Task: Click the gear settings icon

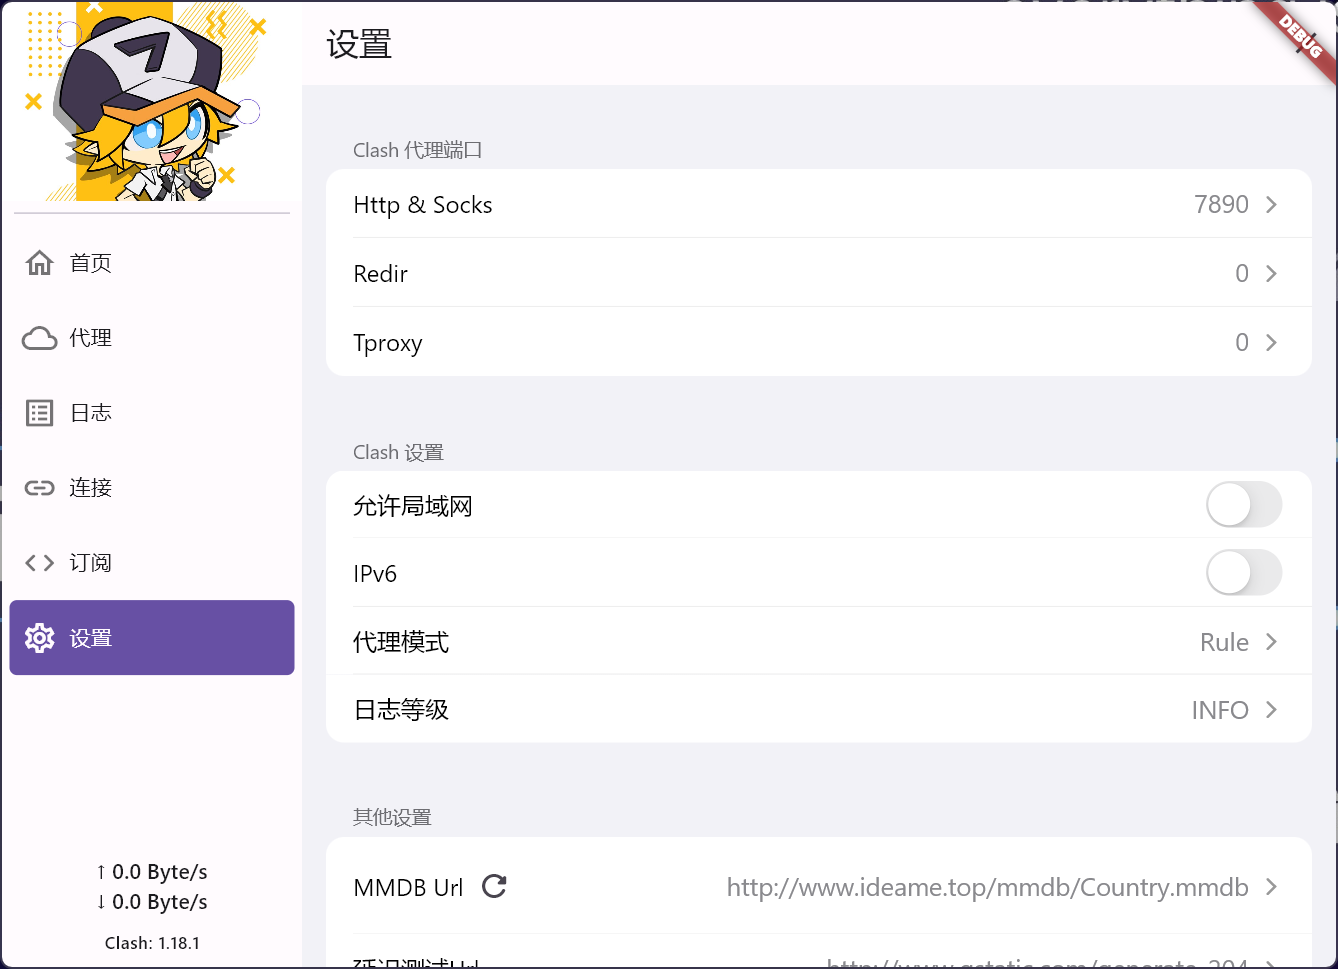Action: pyautogui.click(x=40, y=638)
